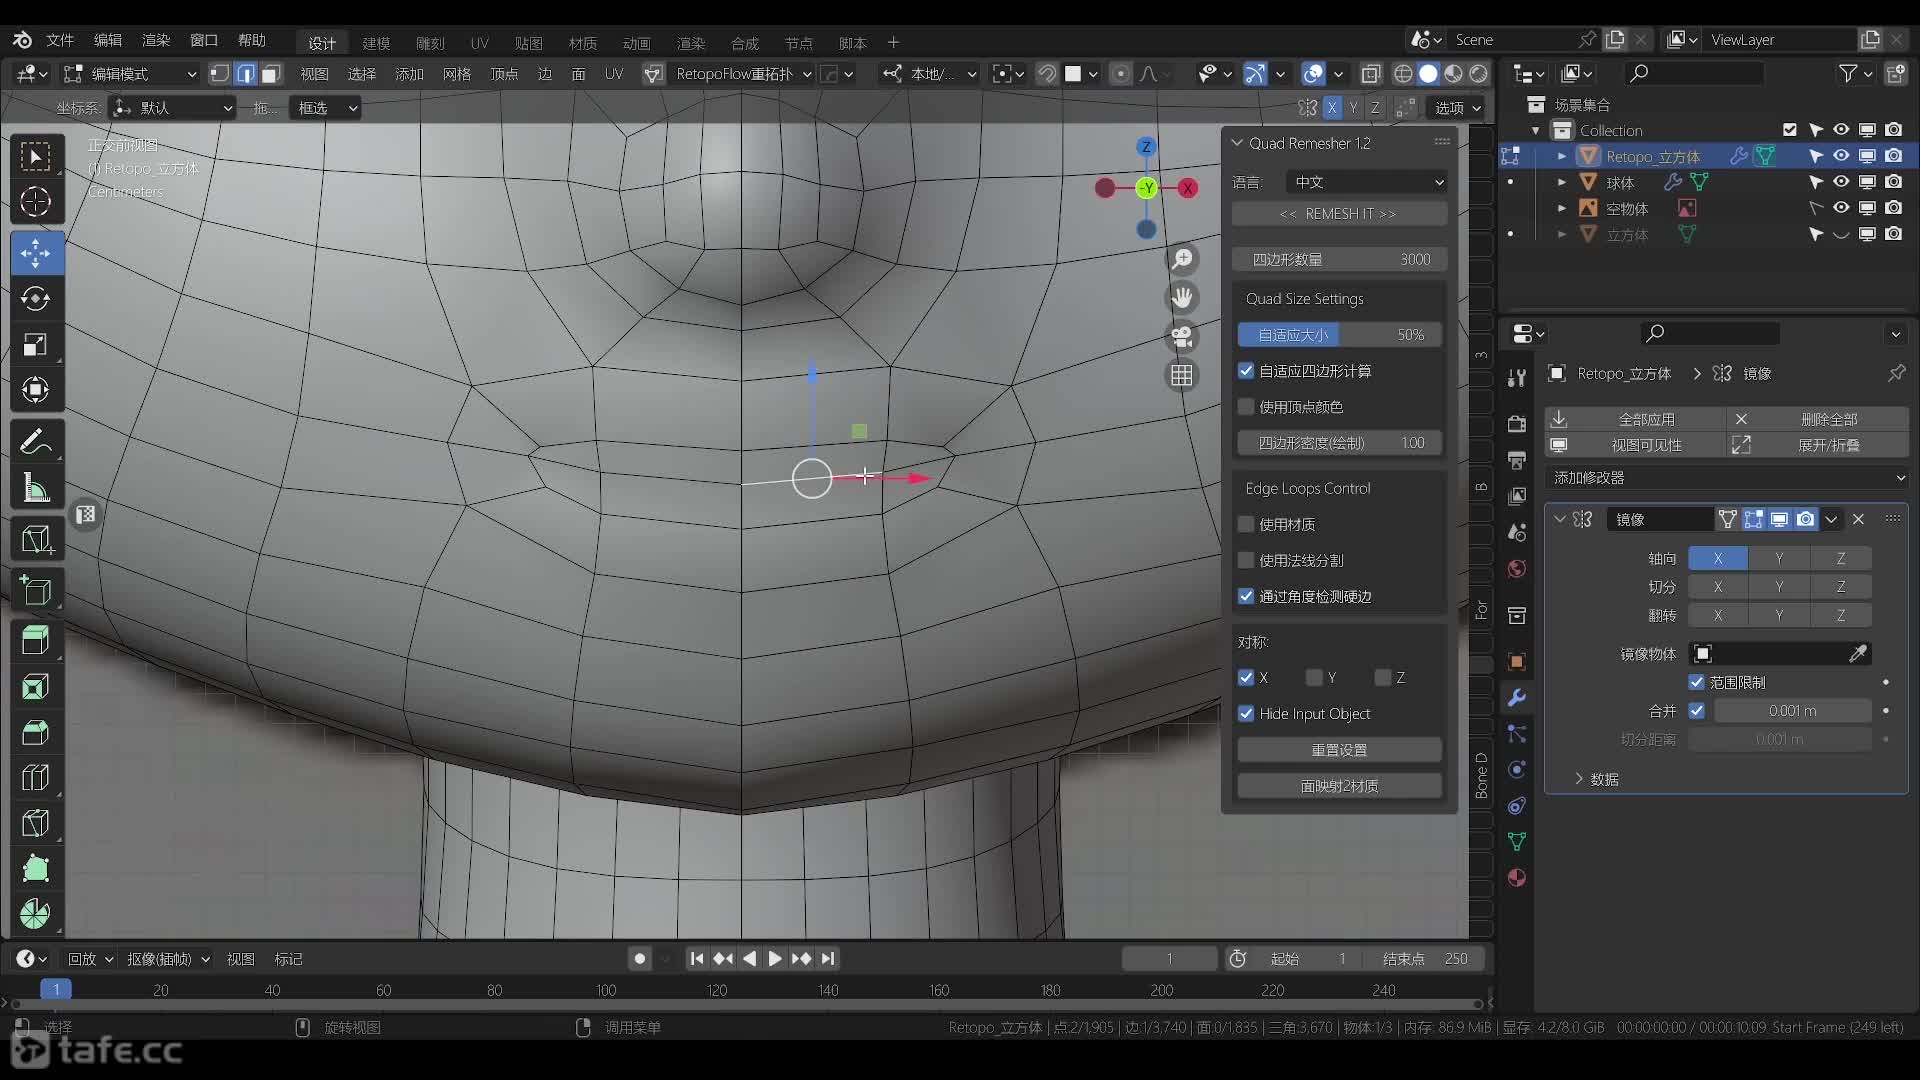
Task: Click the pan view hand icon
Action: tap(1182, 298)
